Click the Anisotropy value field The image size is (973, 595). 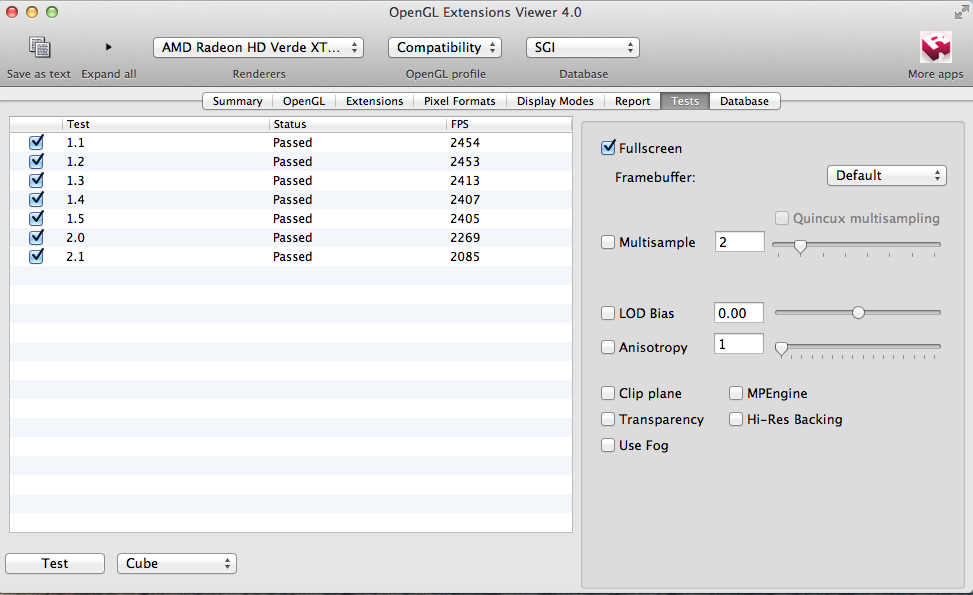739,344
